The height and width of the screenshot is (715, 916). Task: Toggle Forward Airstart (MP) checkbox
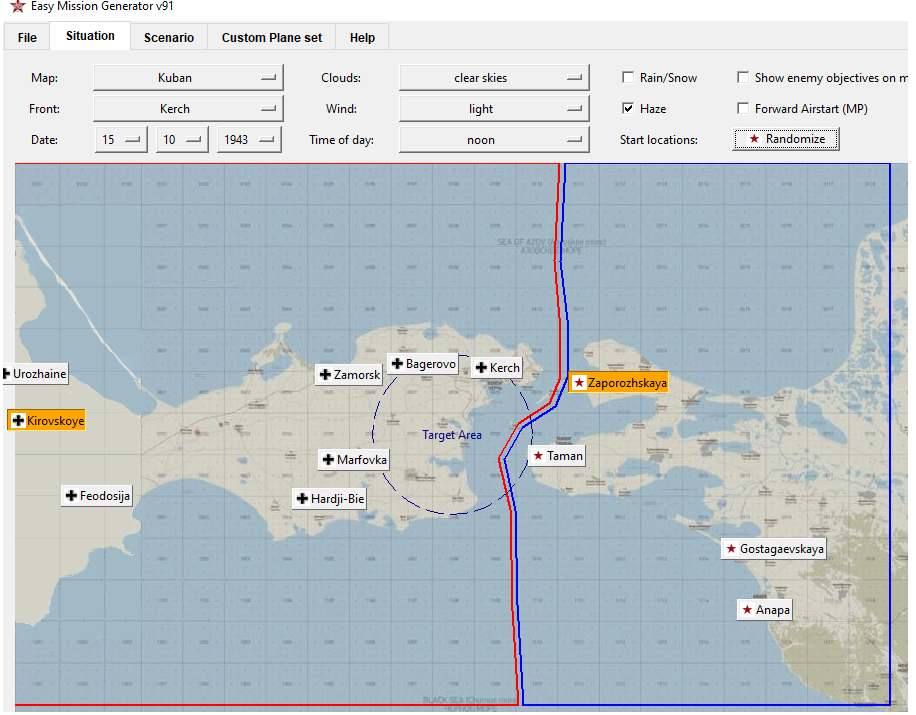pyautogui.click(x=743, y=109)
